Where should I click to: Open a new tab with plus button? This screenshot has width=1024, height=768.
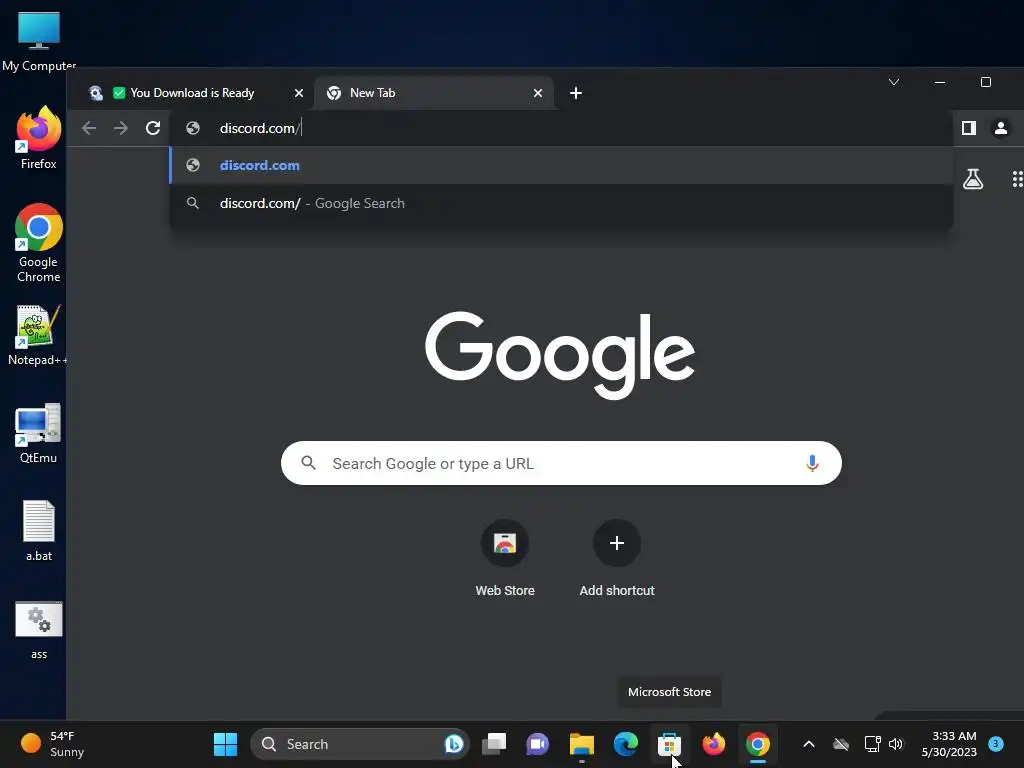click(575, 93)
